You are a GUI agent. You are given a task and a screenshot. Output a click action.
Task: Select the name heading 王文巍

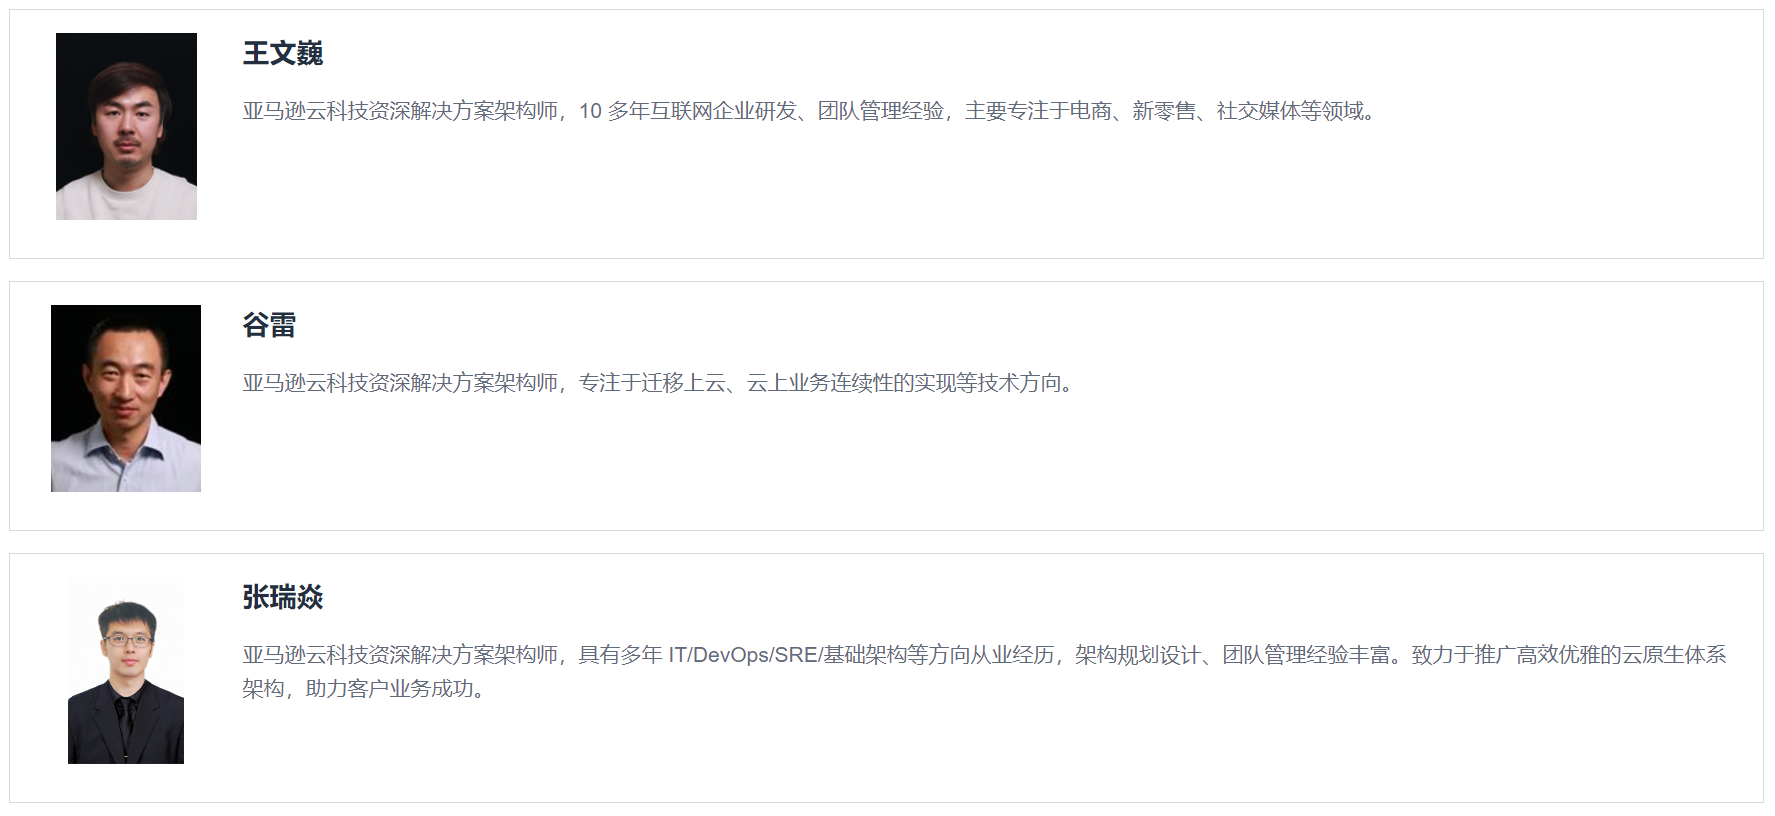tap(283, 53)
